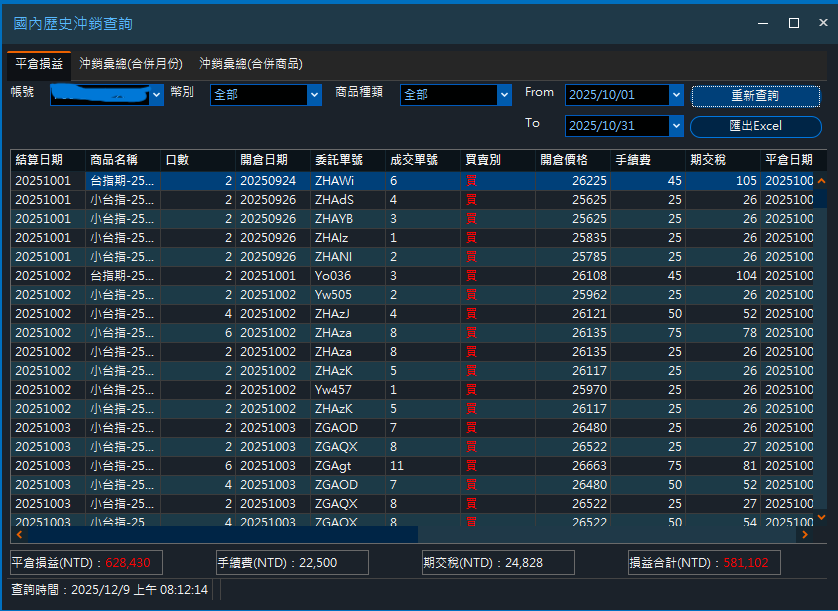838x611 pixels.
Task: Click the horizontal scrollbar thumb
Action: pos(223,535)
